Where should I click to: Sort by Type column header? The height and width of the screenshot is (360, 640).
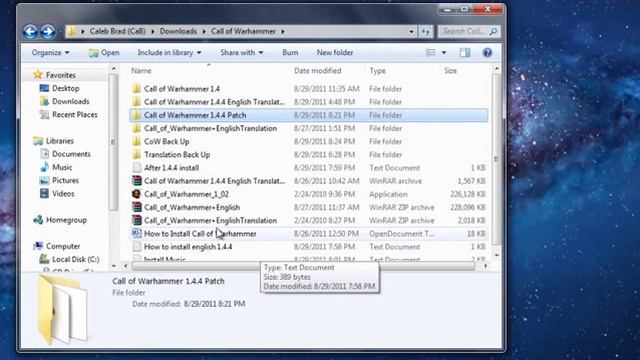[378, 71]
